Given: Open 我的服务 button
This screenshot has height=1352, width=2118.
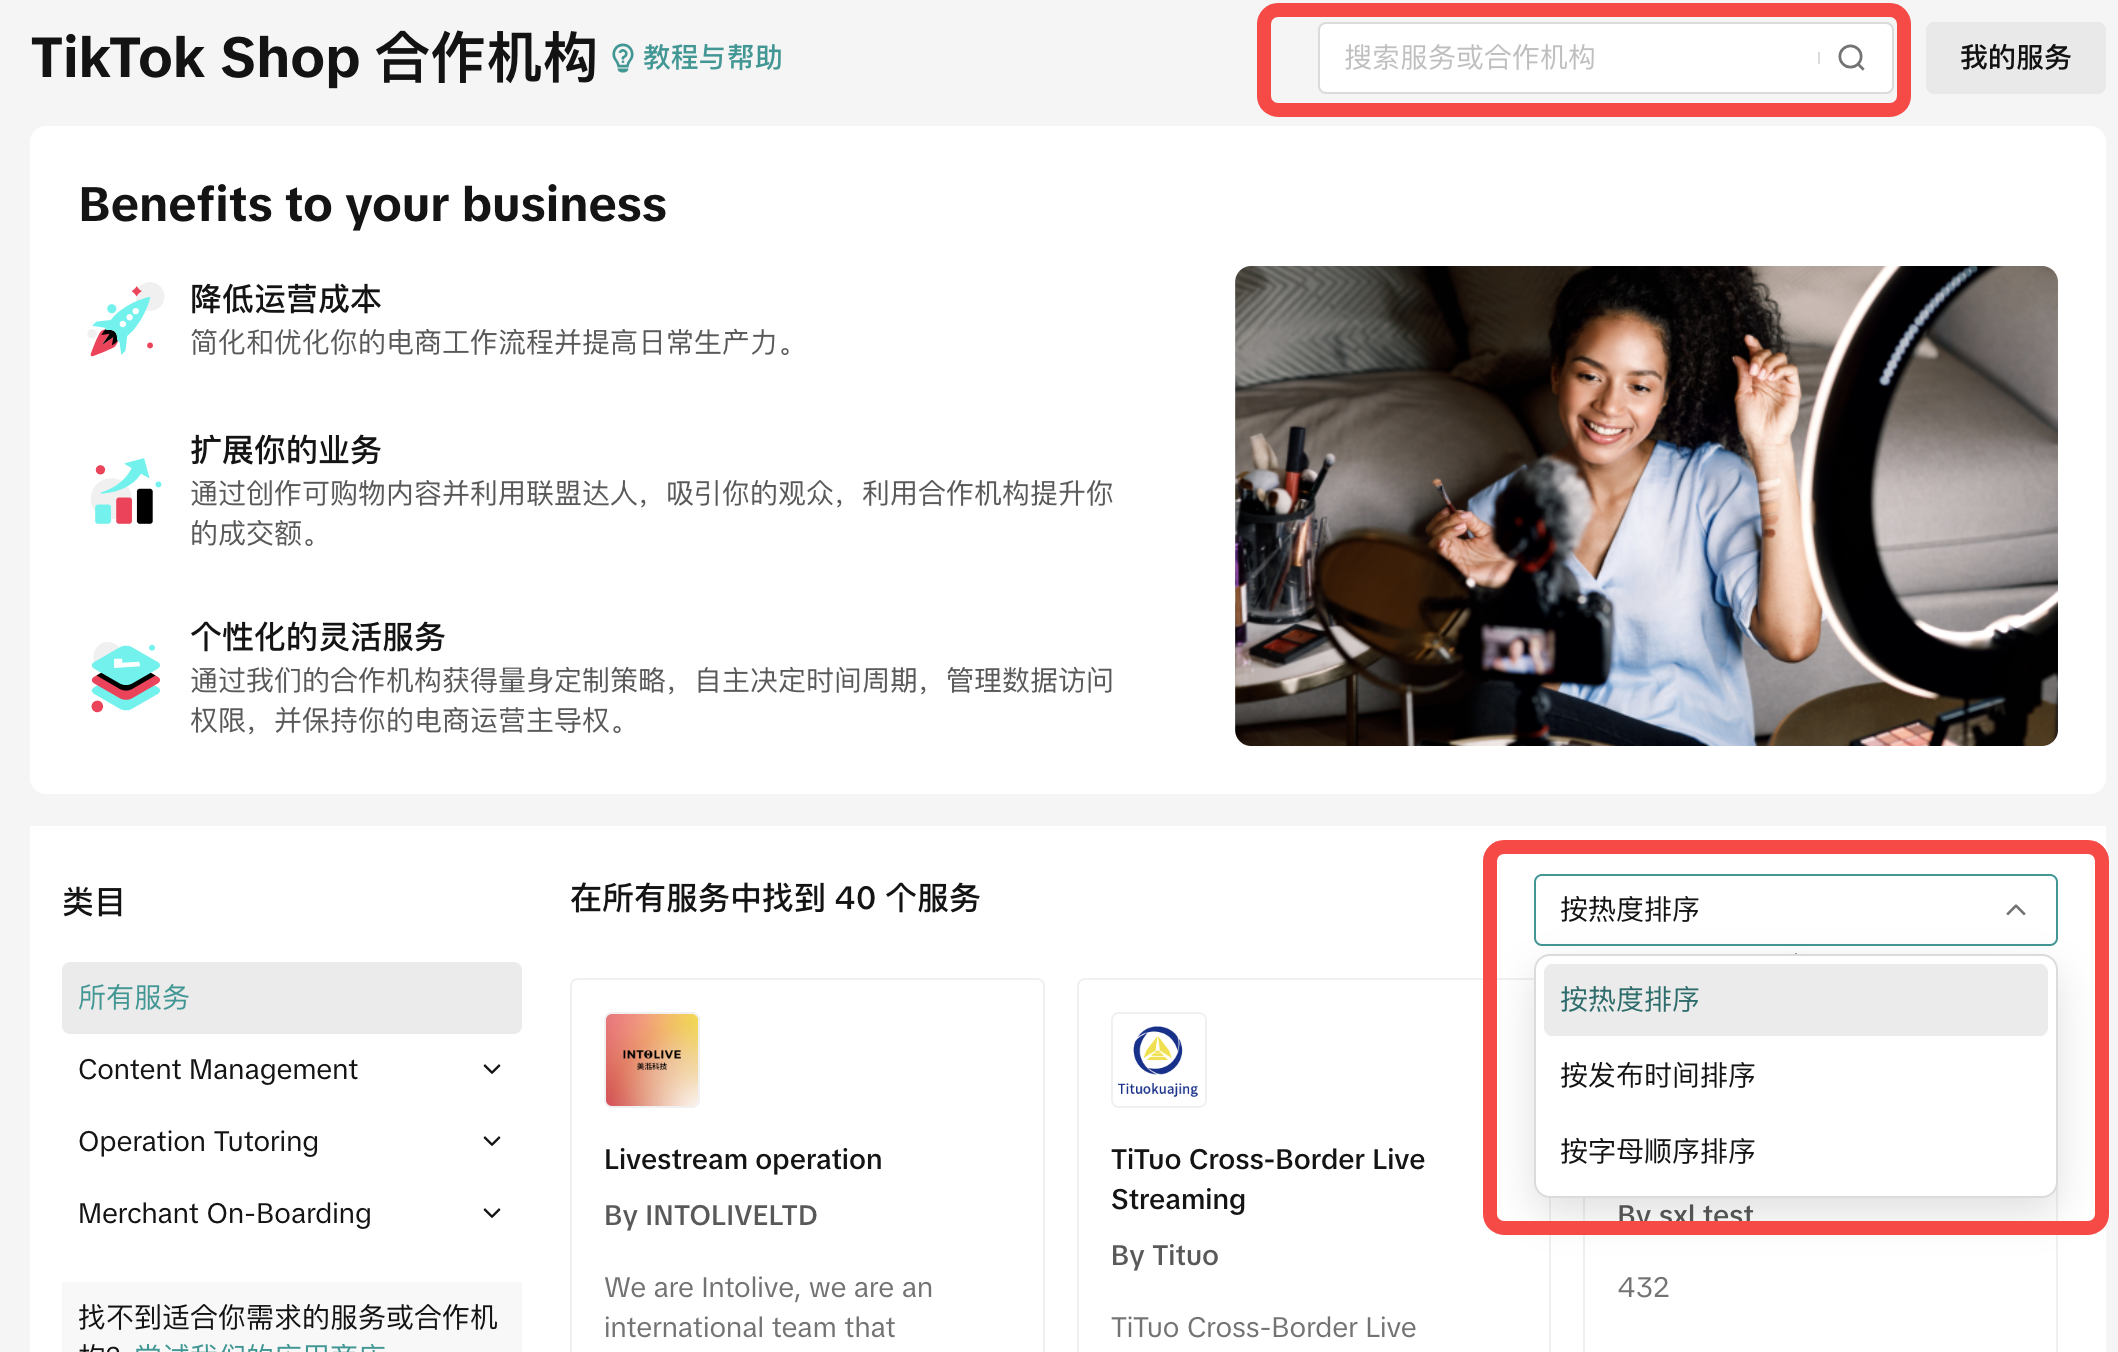Looking at the screenshot, I should click(x=2014, y=58).
